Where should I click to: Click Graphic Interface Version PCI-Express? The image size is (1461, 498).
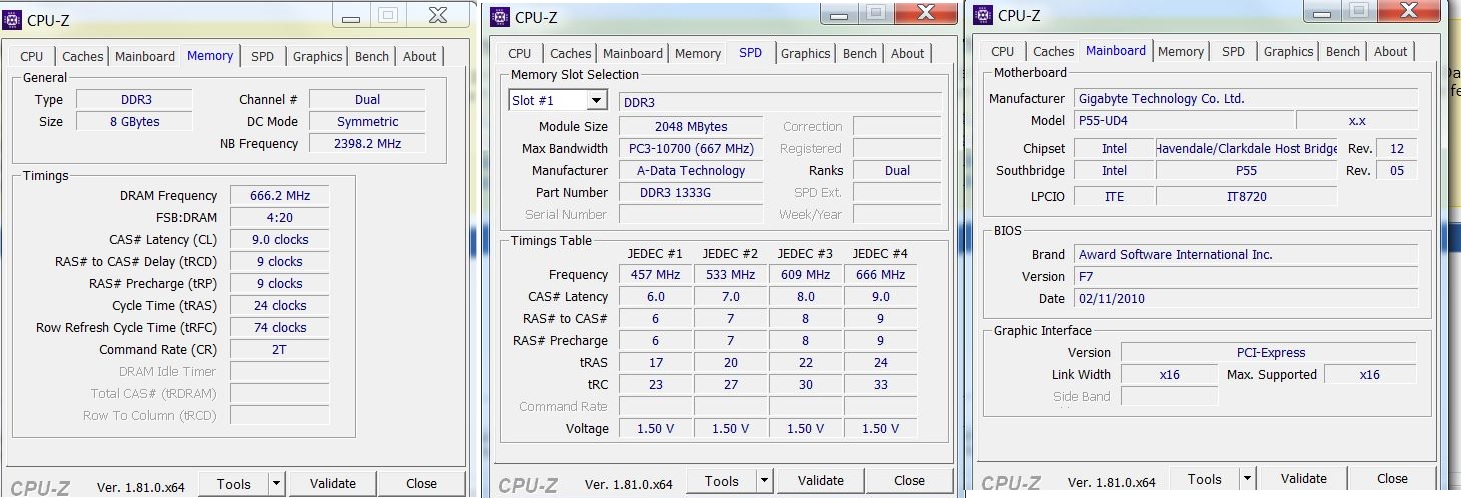click(x=1269, y=353)
